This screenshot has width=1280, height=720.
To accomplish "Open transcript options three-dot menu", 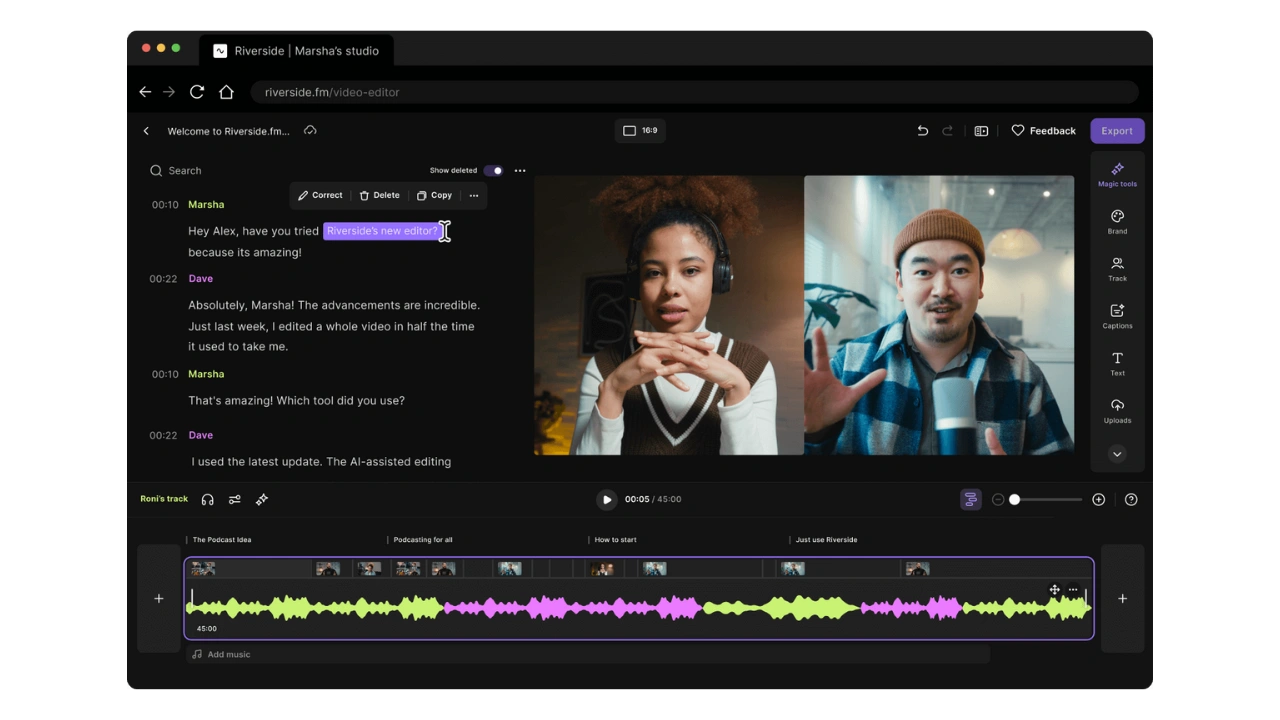I will (x=520, y=171).
